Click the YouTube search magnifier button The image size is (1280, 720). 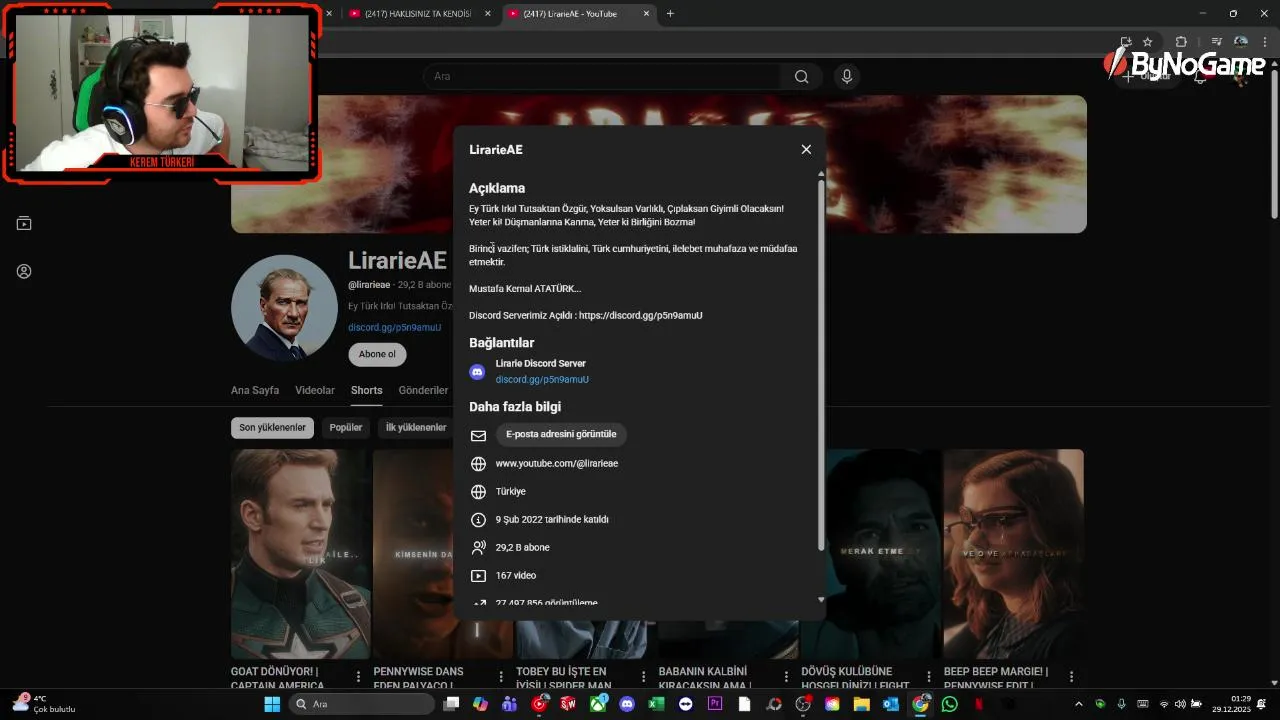click(x=801, y=77)
